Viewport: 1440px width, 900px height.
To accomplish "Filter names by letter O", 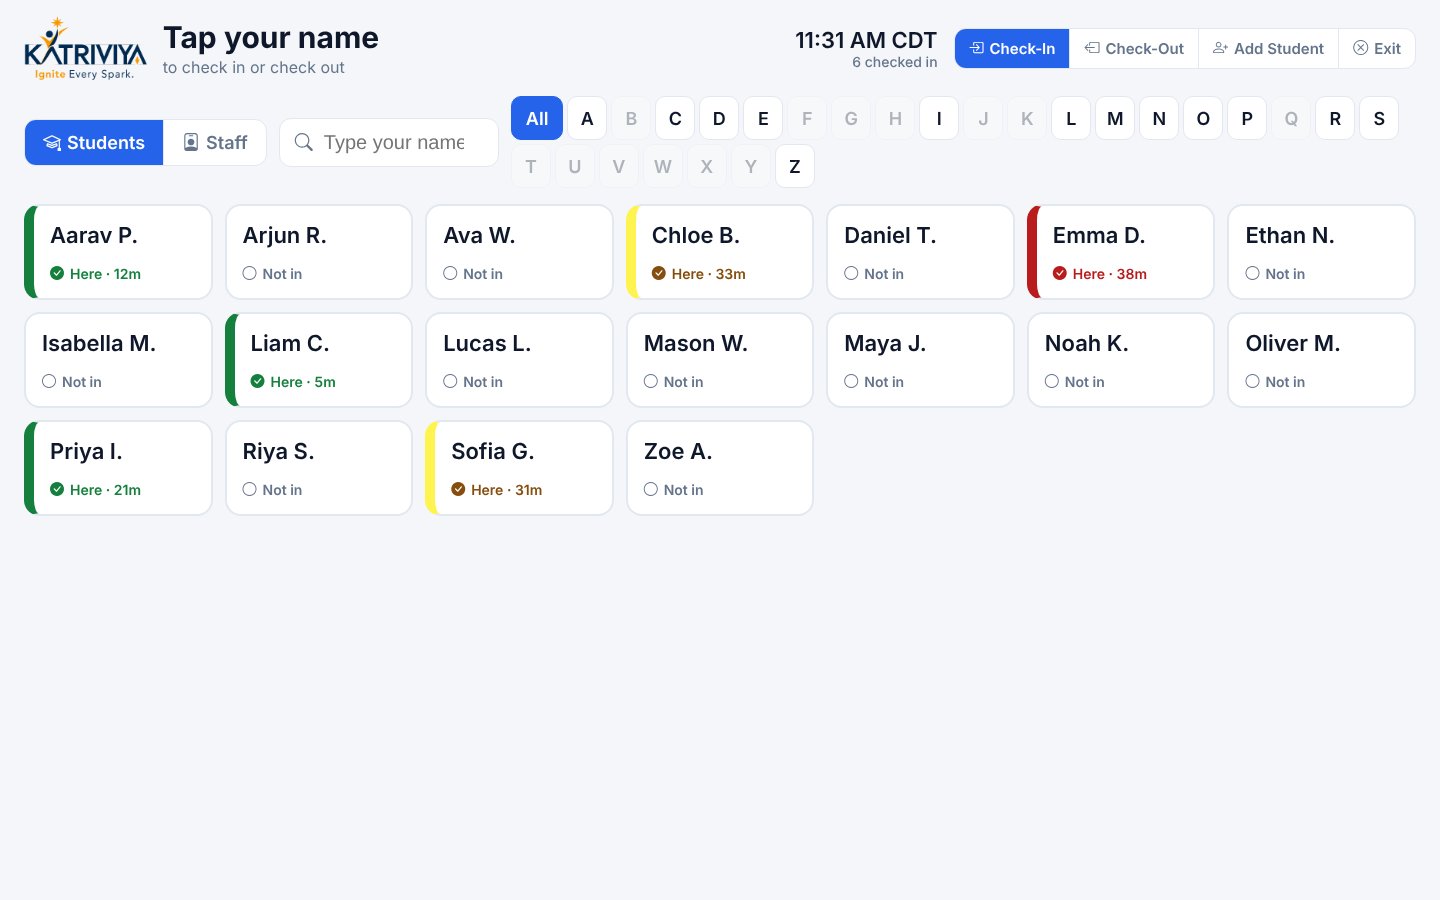I will (1203, 118).
